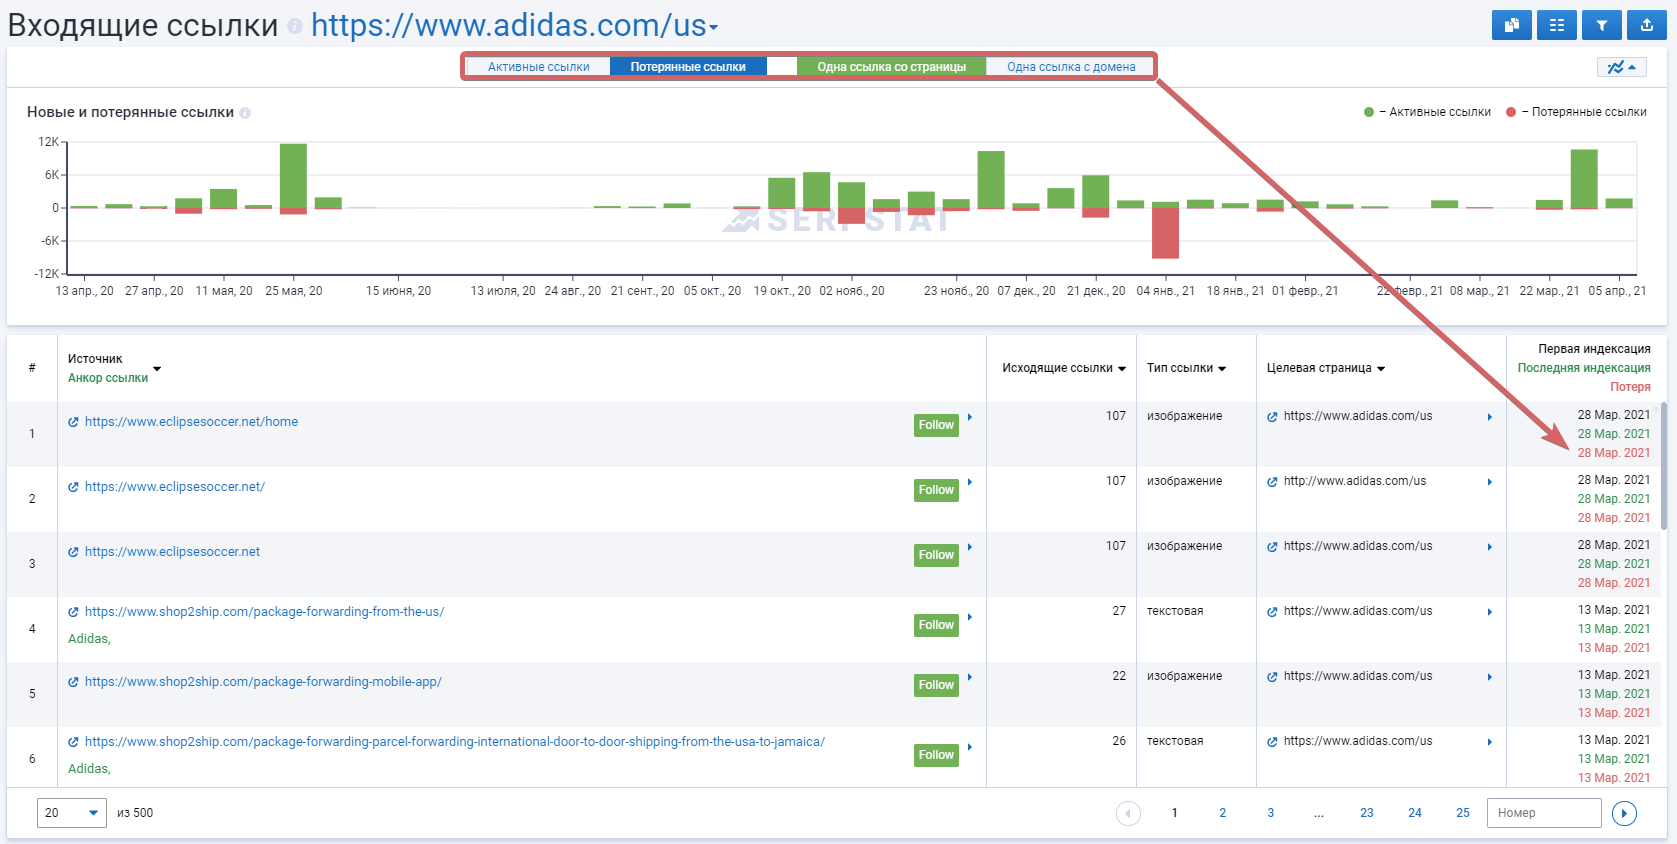The width and height of the screenshot is (1677, 844).
Task: Click текстовая link type in row 6
Action: click(1175, 741)
